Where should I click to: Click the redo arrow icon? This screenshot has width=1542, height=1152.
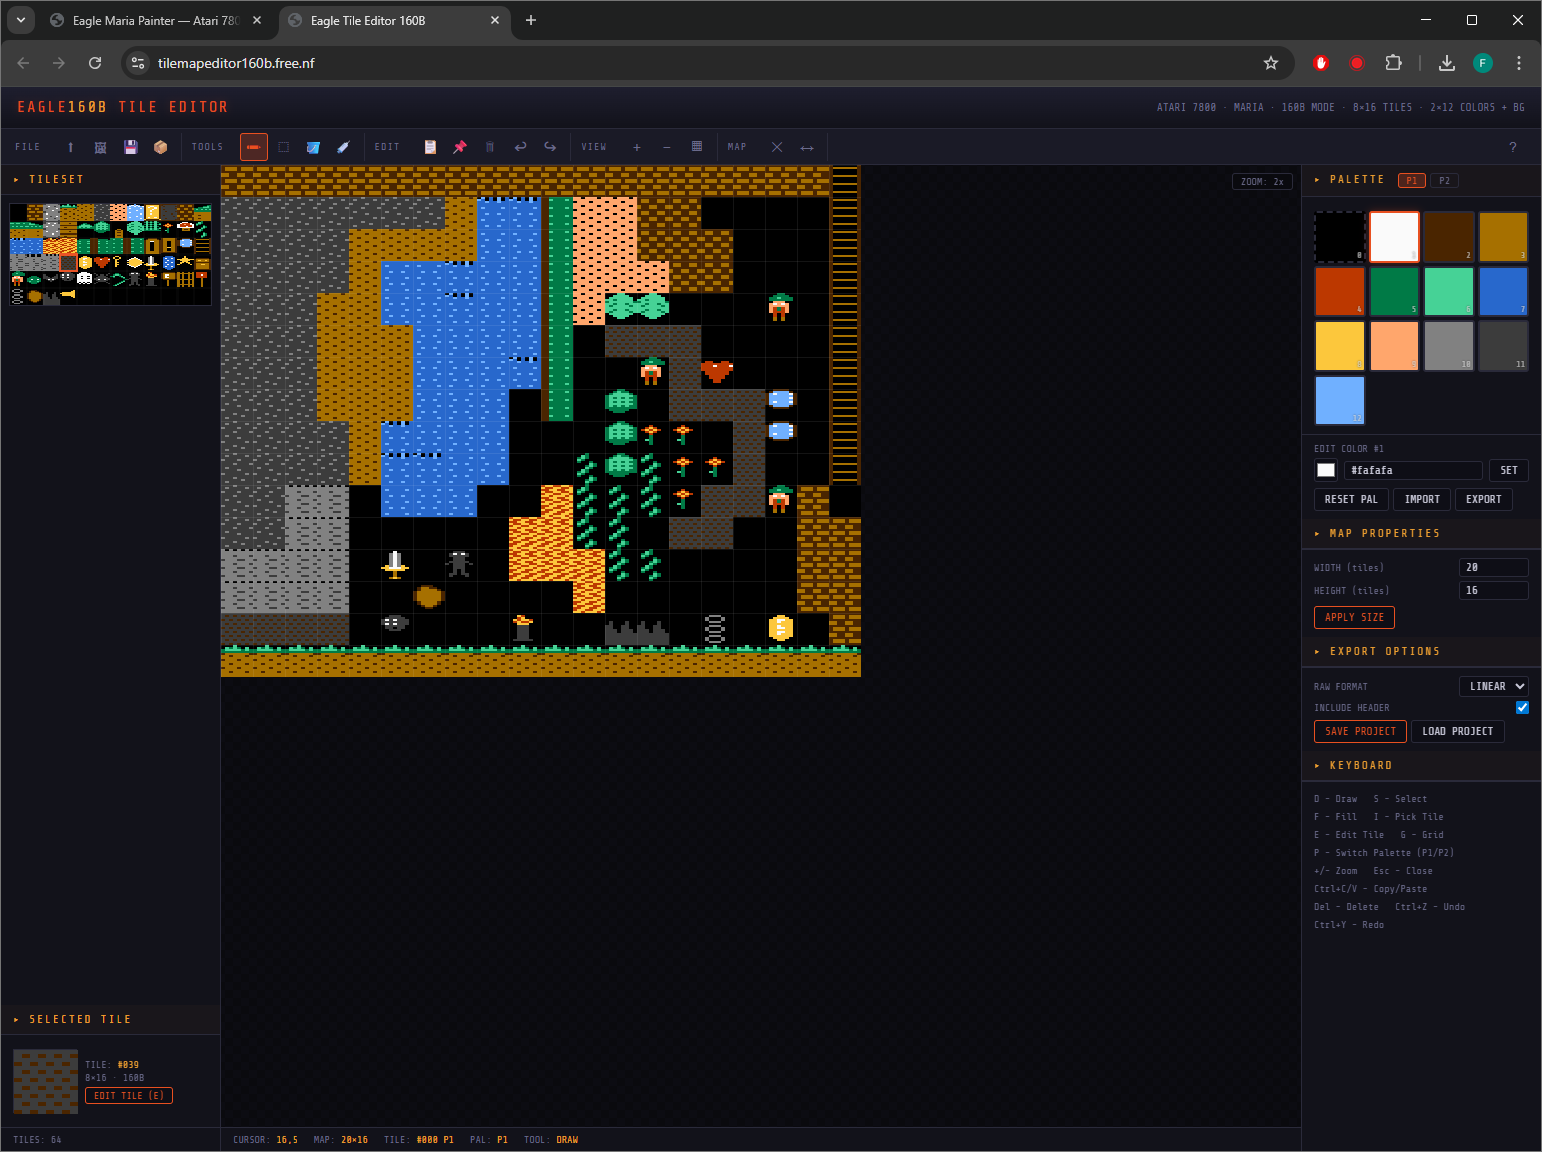pos(550,147)
